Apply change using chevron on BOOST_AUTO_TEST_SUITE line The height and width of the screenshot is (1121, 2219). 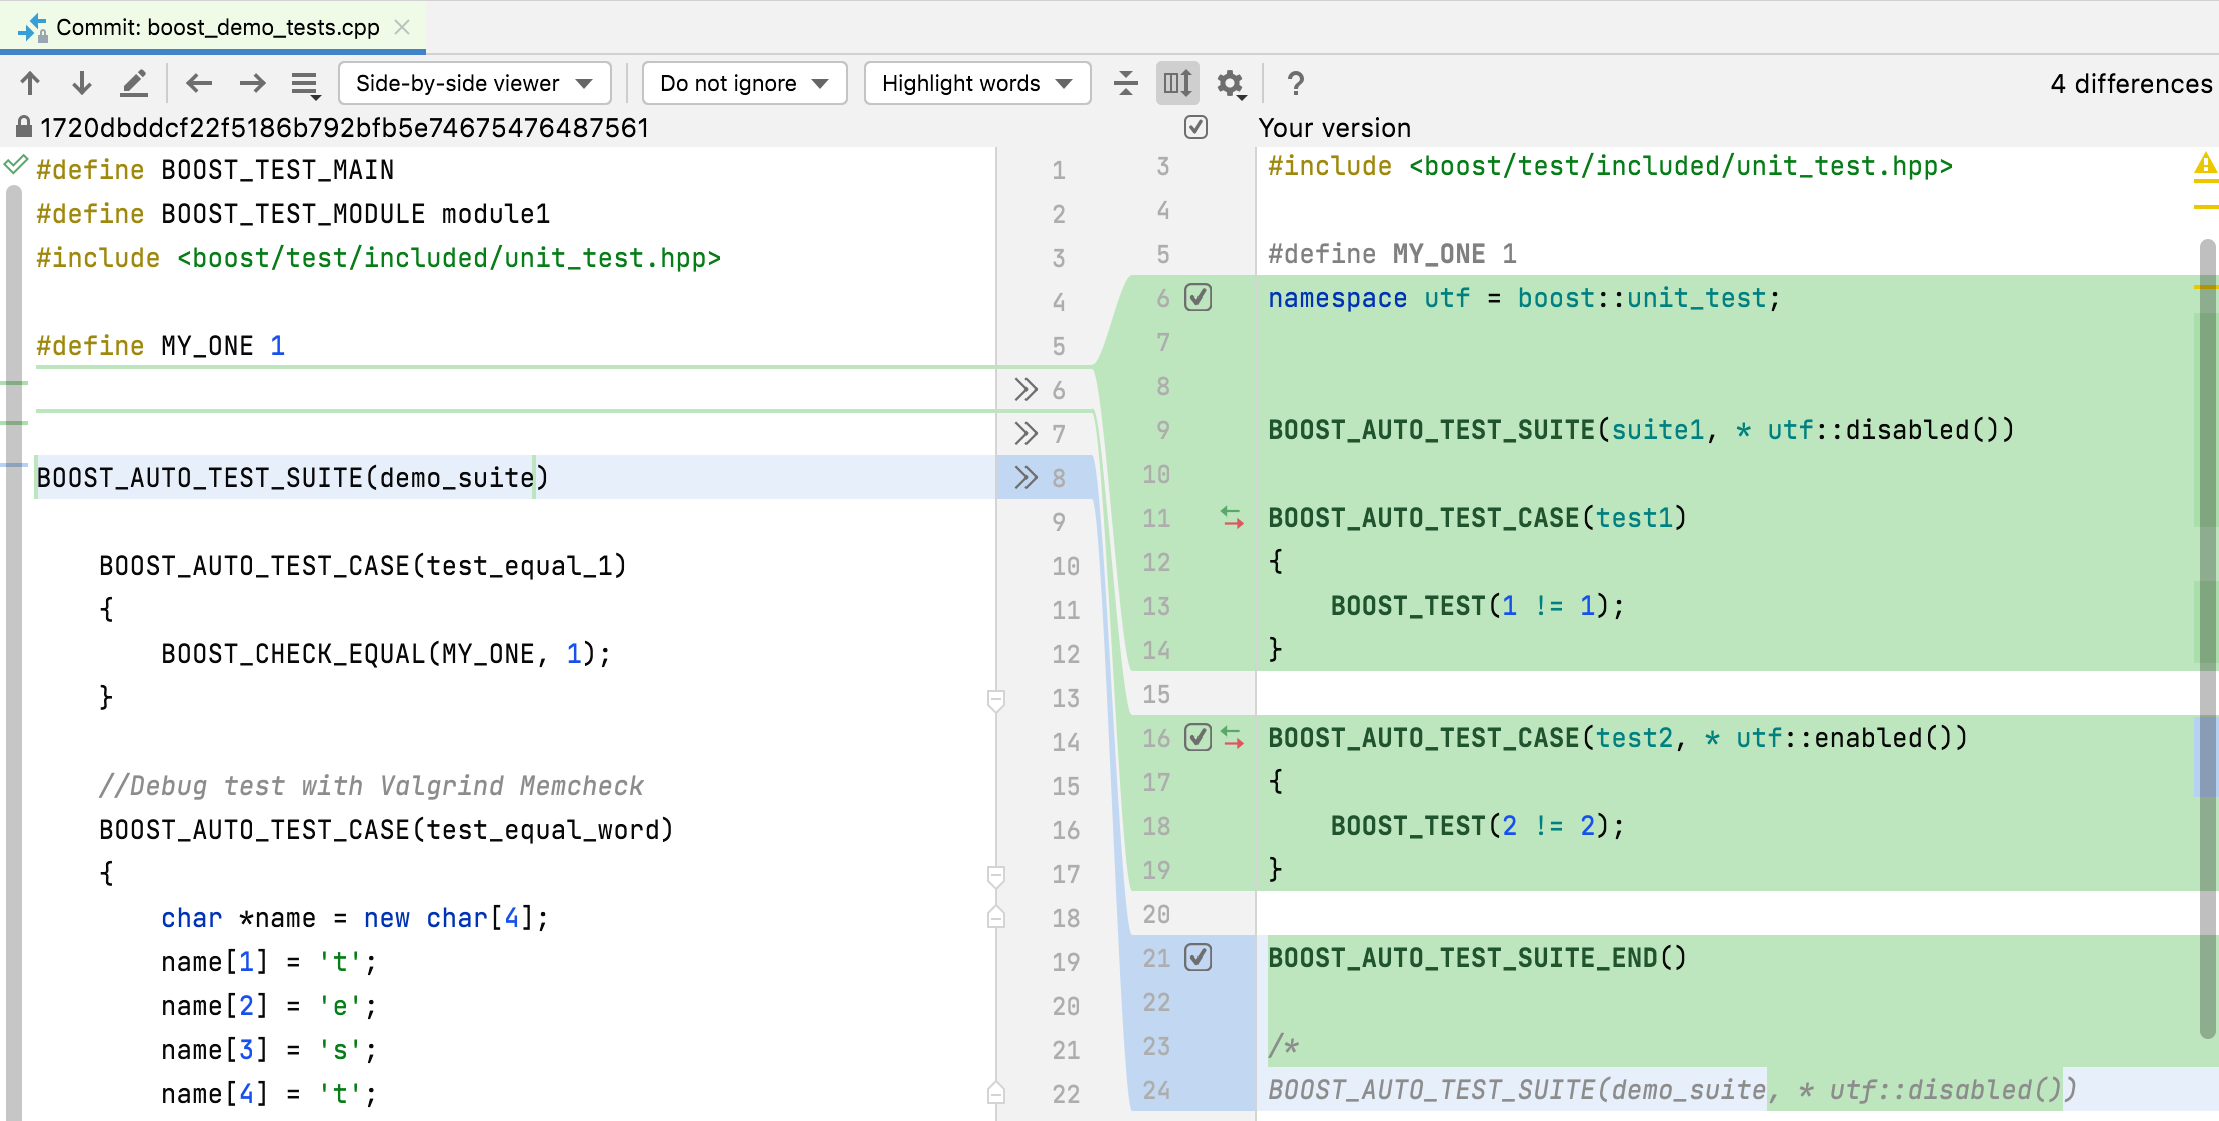pyautogui.click(x=1025, y=477)
